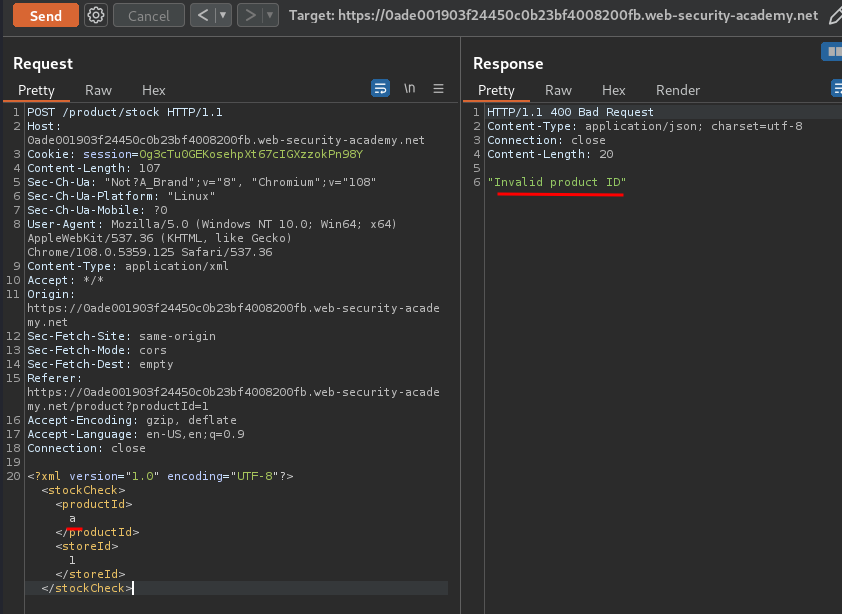Viewport: 842px width, 614px height.
Task: Switch to the Request Hex tab
Action: [154, 90]
